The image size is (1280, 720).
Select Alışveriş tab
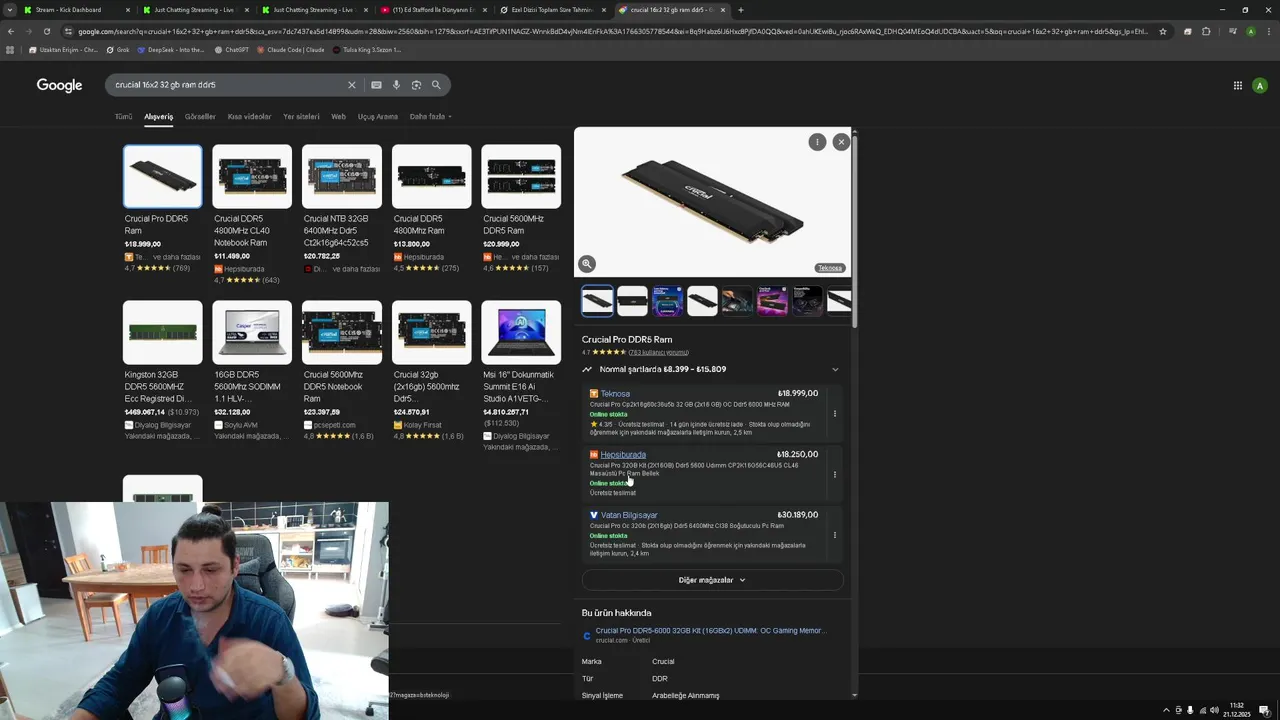coord(158,117)
